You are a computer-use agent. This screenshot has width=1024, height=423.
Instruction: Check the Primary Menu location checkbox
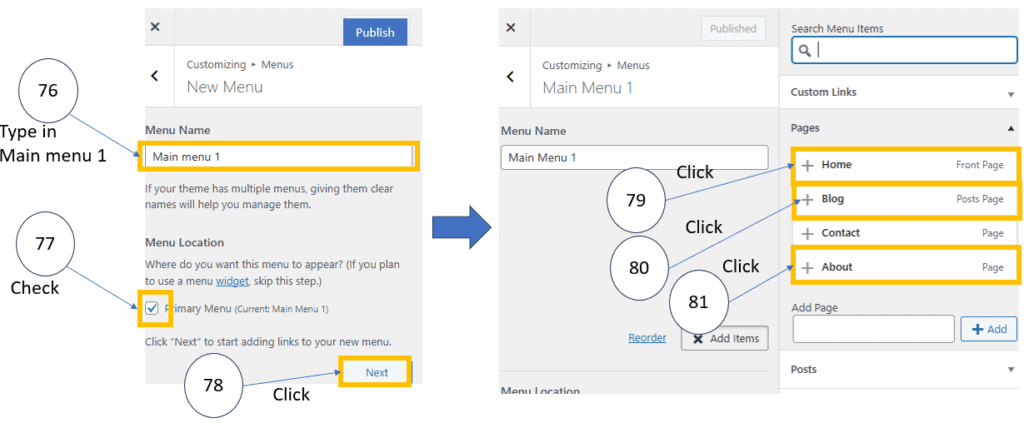click(x=152, y=309)
